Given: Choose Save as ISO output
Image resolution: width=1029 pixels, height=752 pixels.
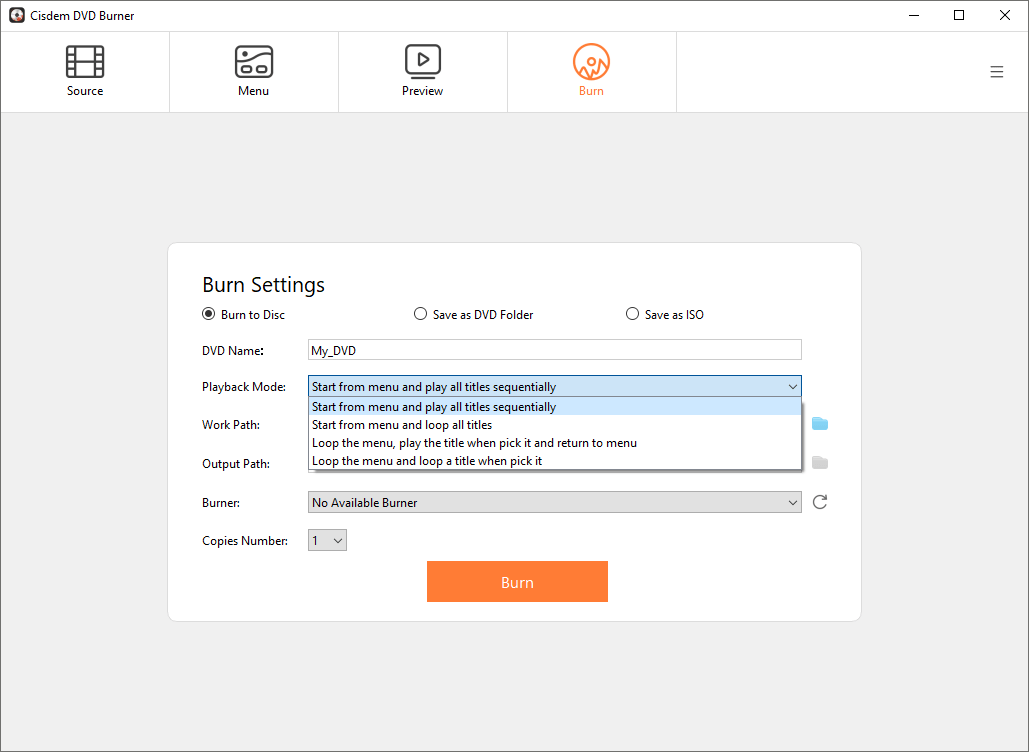Looking at the screenshot, I should [x=632, y=313].
